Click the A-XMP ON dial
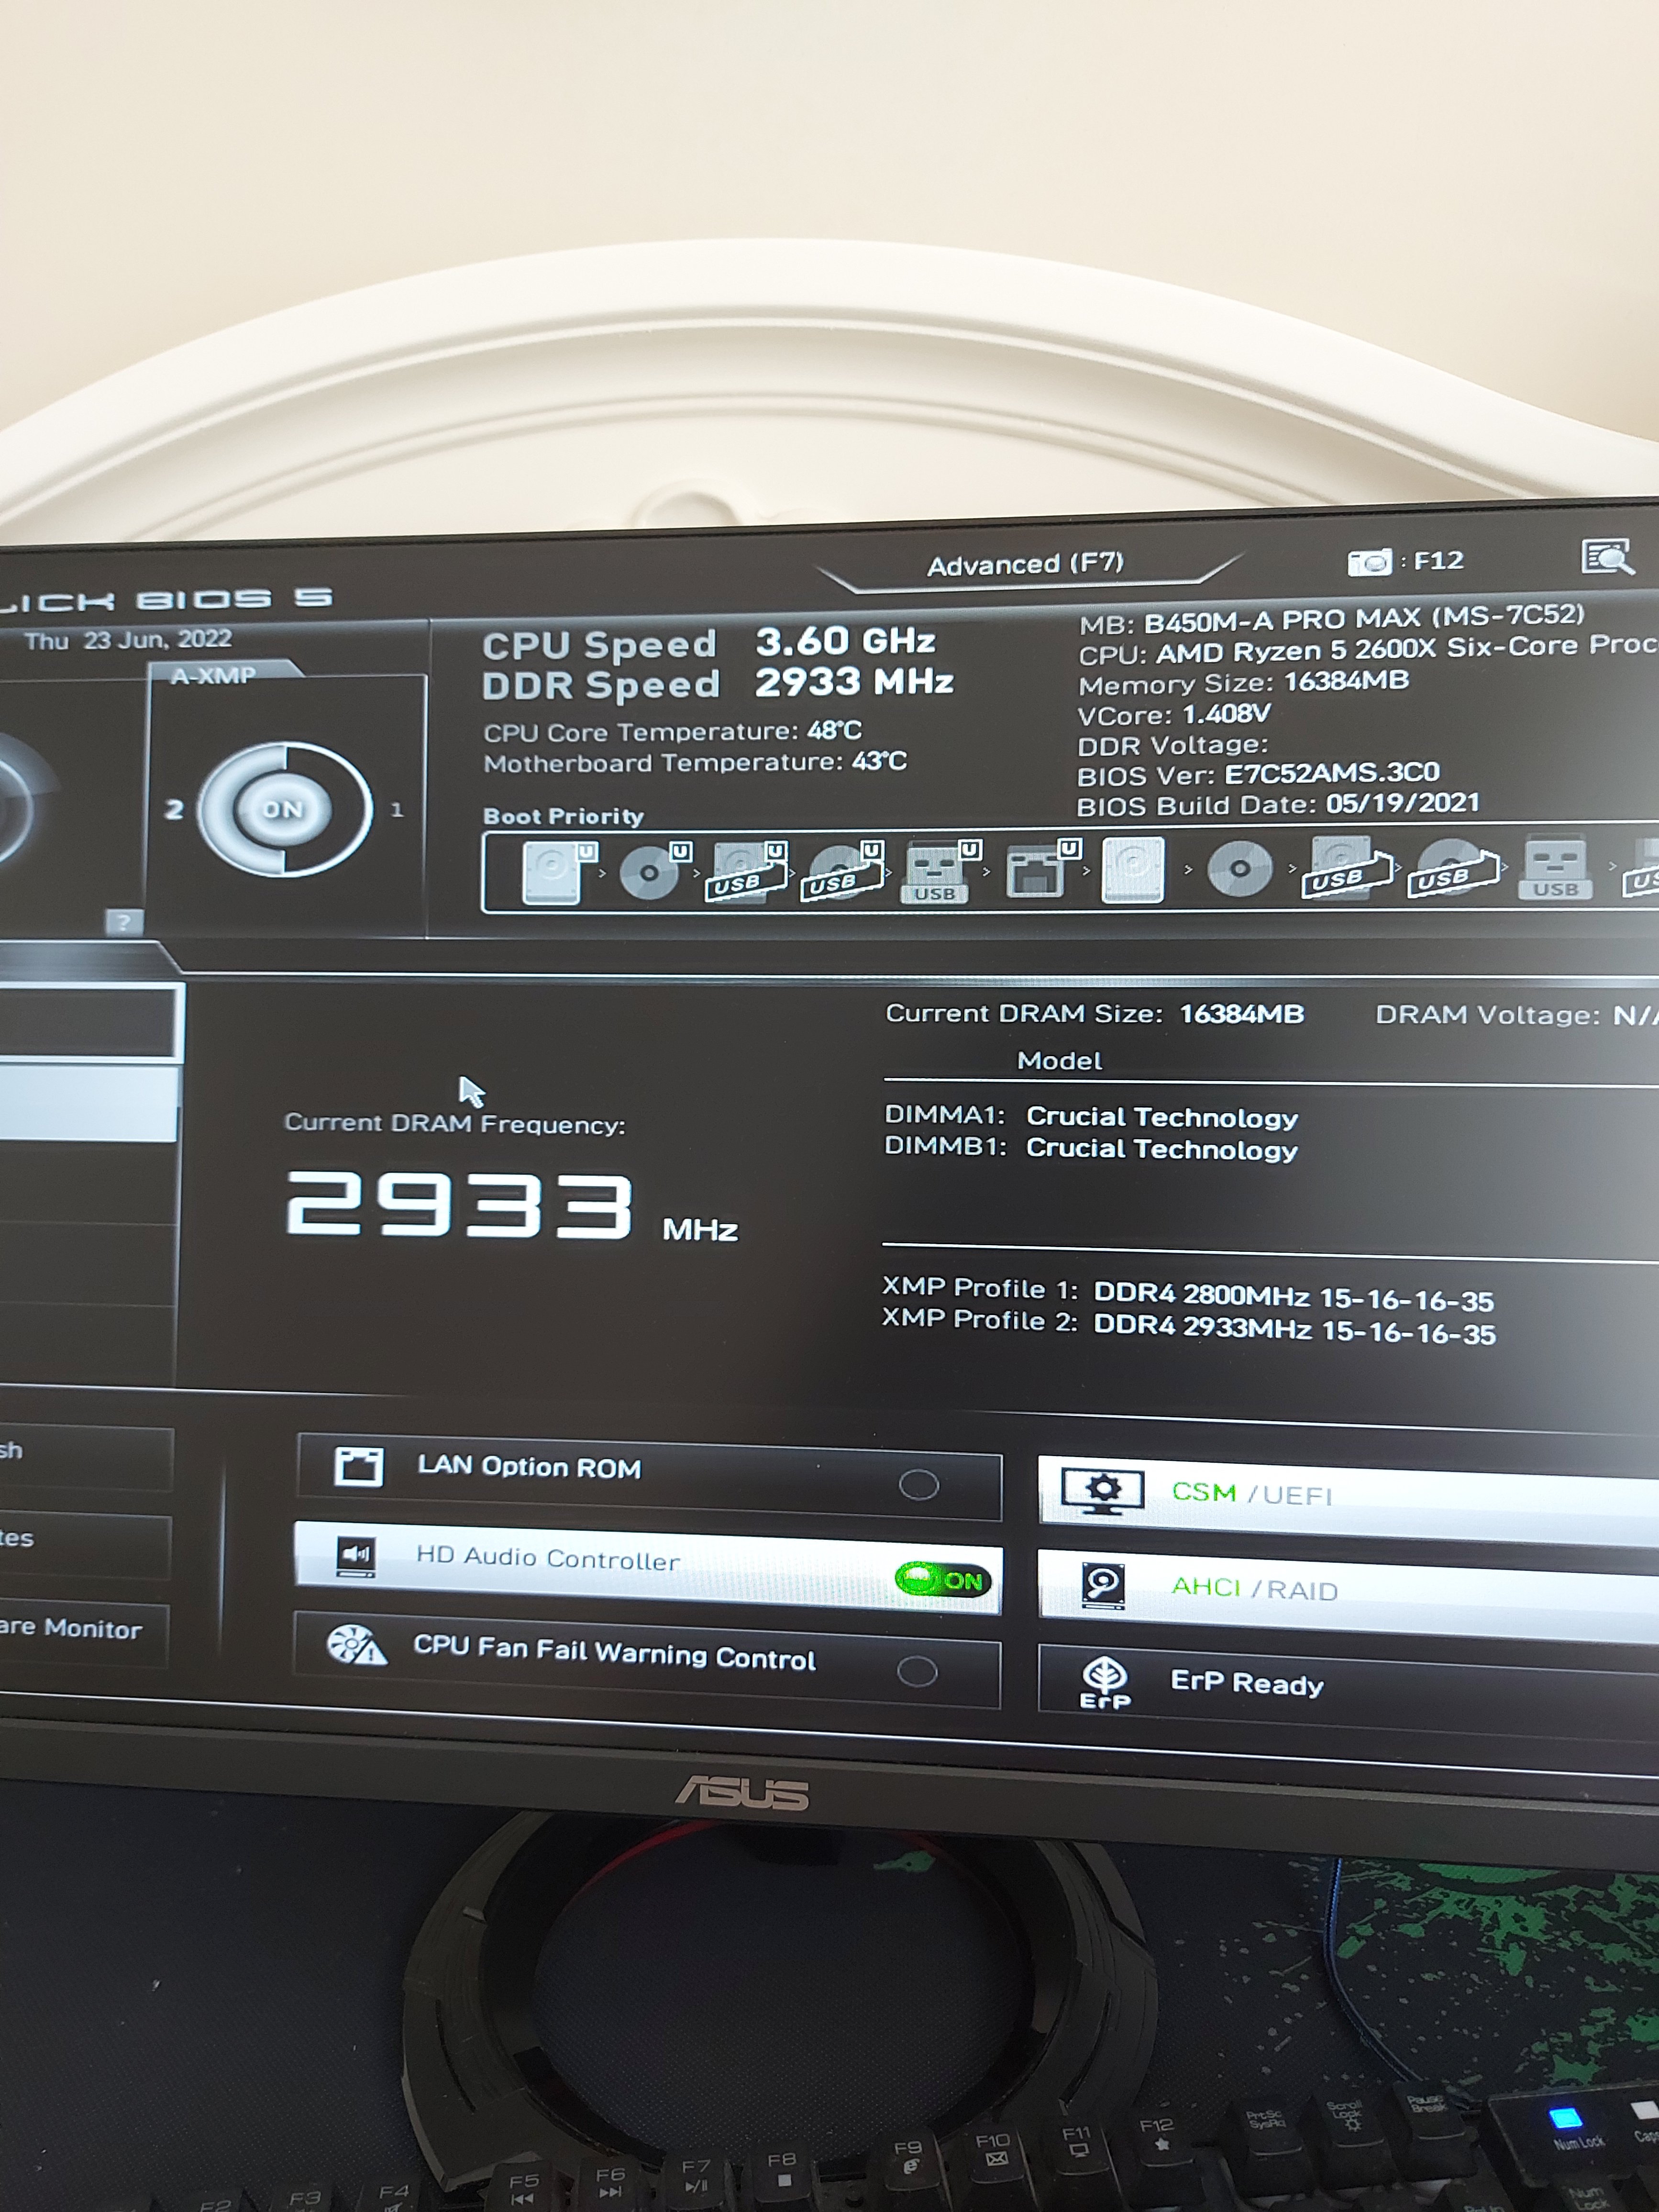This screenshot has height=2212, width=1659. pos(285,809)
